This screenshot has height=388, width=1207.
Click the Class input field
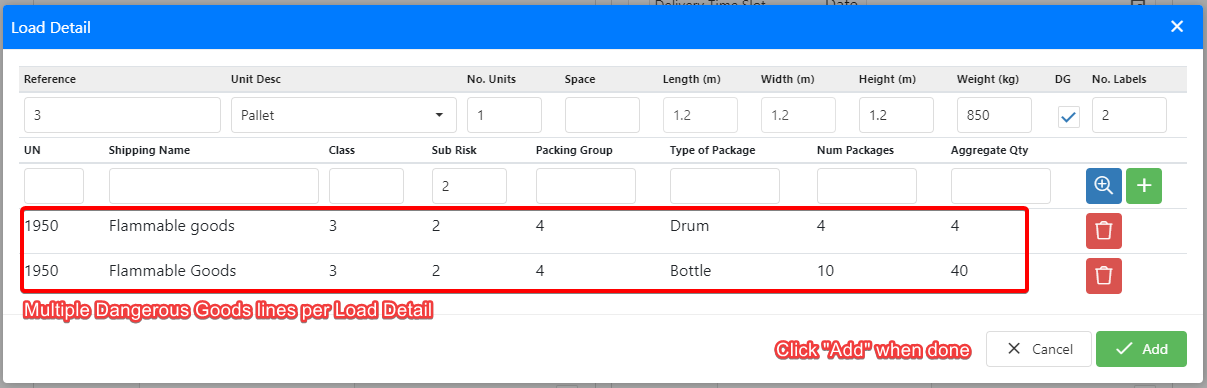point(366,186)
